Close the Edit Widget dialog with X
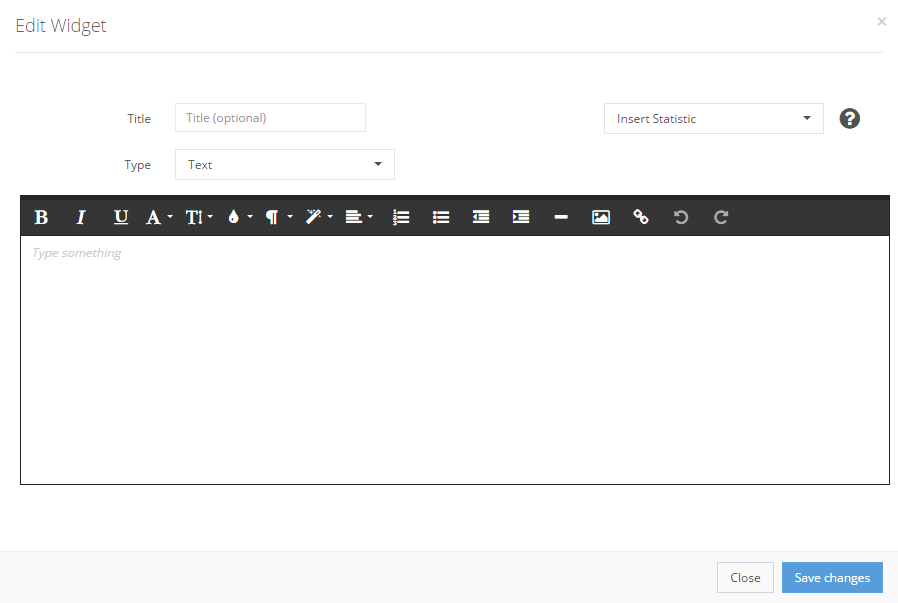 (881, 22)
